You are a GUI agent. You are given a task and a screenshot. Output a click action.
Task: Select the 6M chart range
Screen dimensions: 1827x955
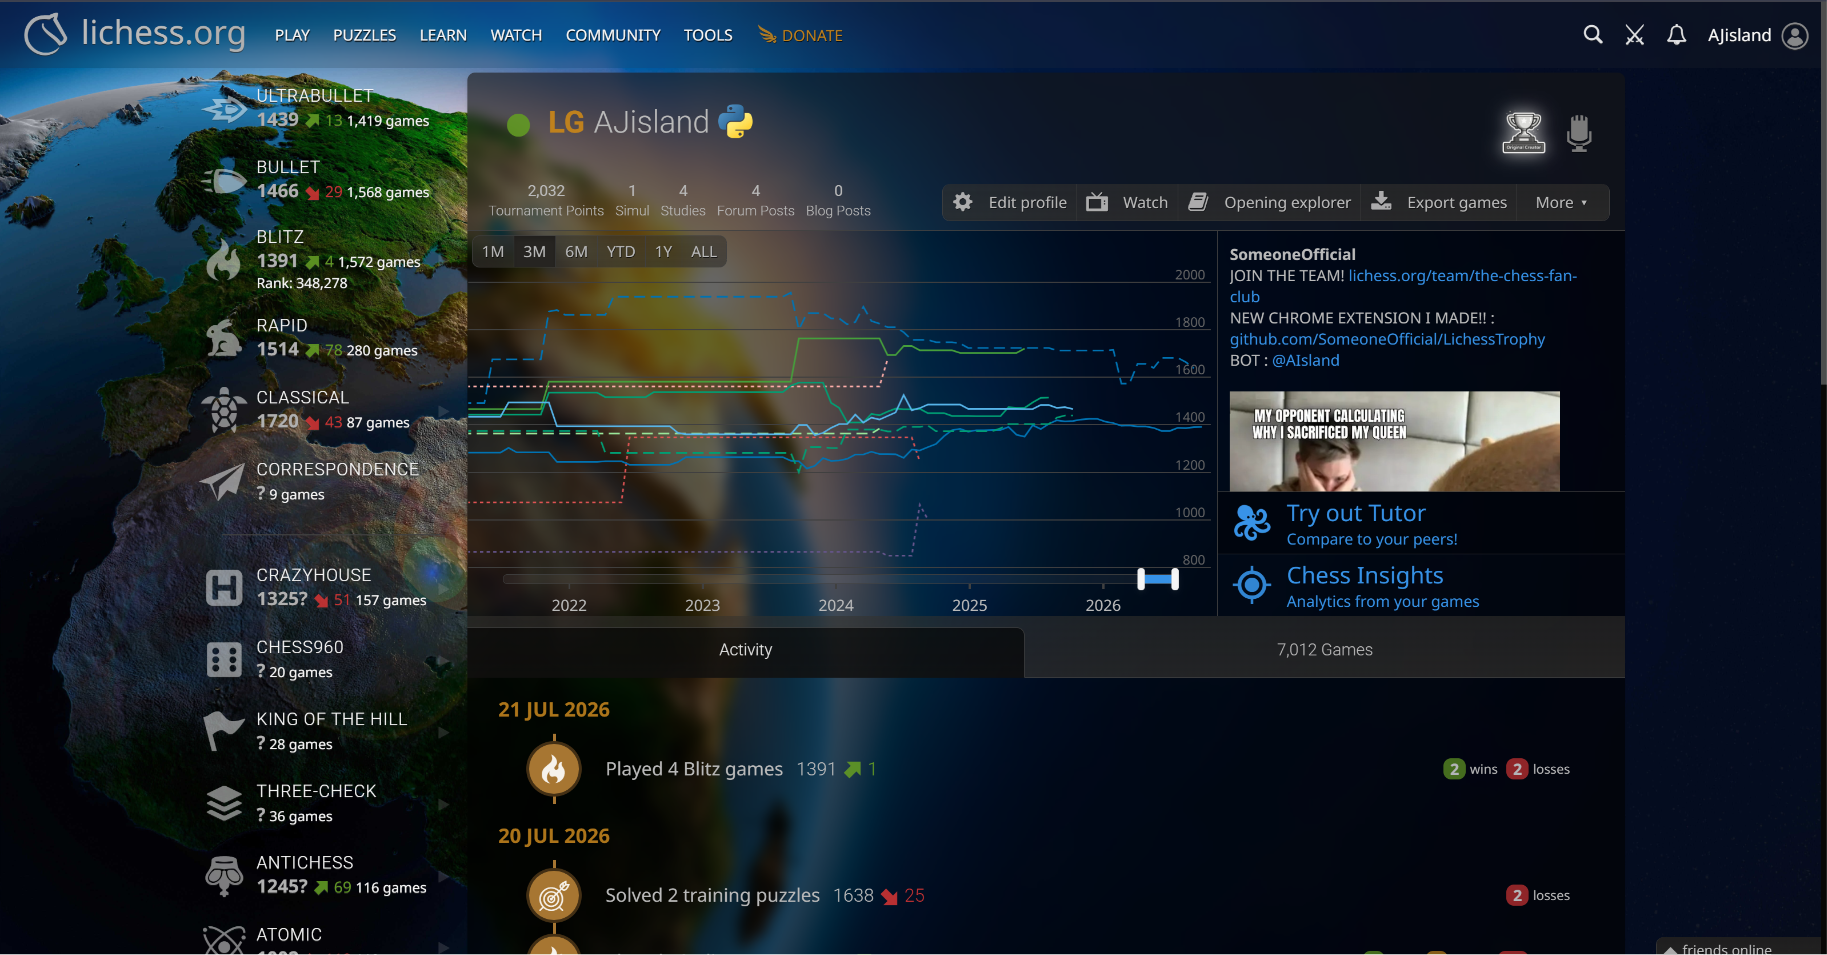576,251
